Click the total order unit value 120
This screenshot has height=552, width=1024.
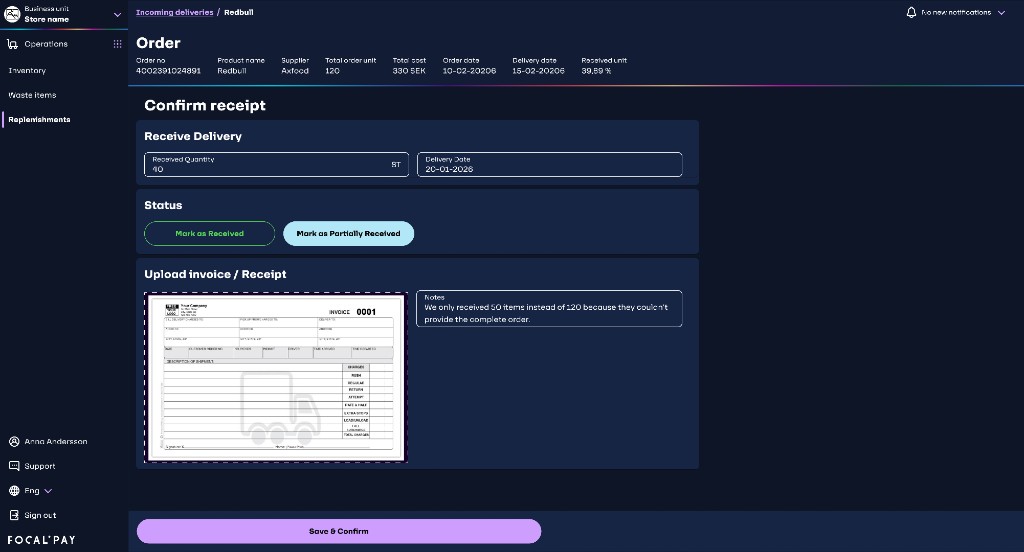coord(332,71)
